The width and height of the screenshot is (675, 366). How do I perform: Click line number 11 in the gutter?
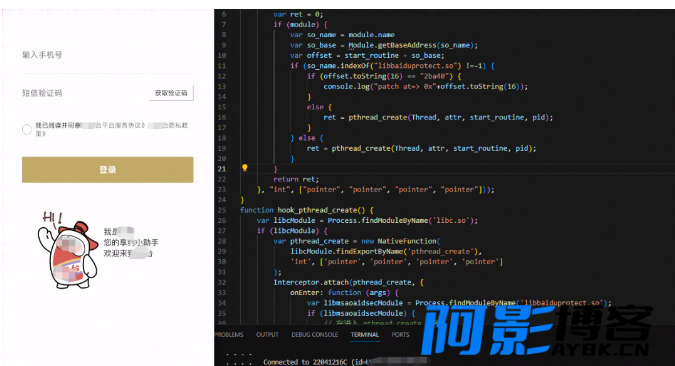pyautogui.click(x=222, y=66)
